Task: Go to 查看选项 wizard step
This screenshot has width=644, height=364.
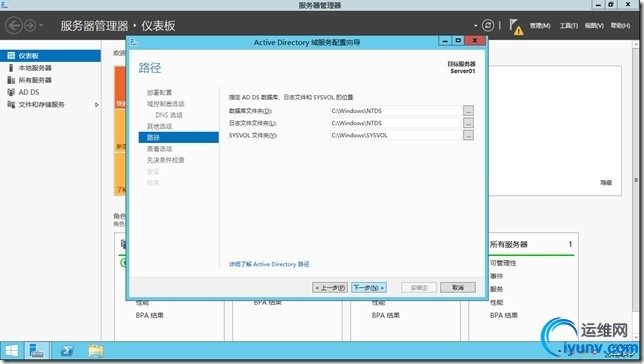Action: (159, 149)
